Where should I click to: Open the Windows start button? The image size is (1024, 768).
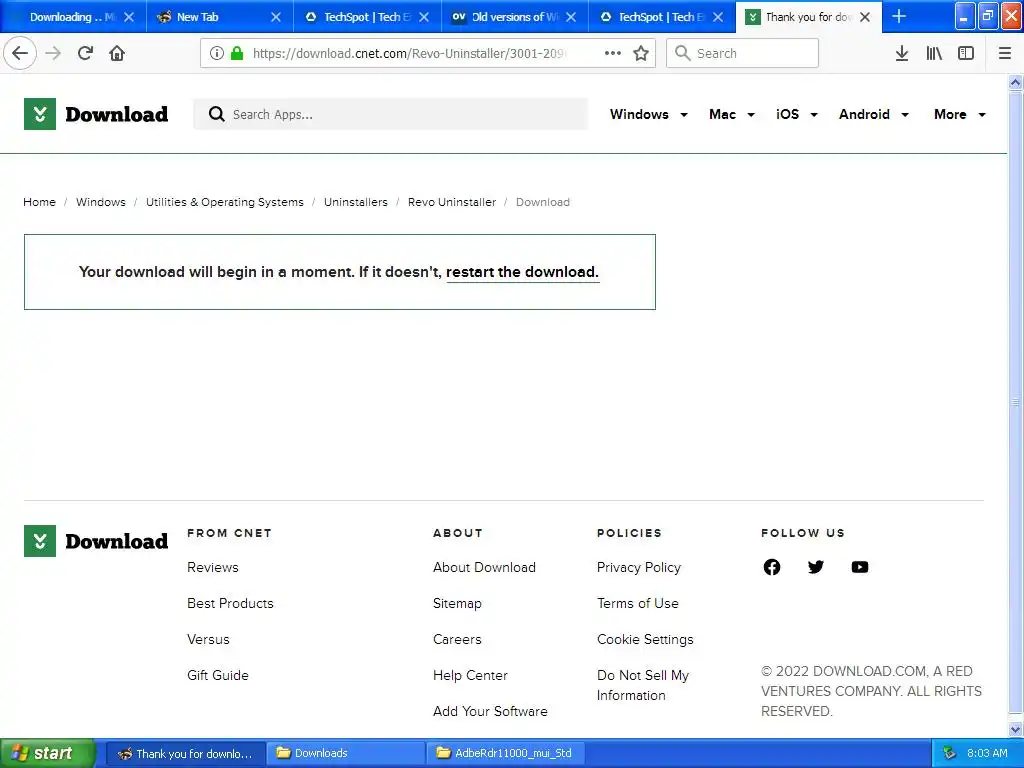pyautogui.click(x=47, y=753)
